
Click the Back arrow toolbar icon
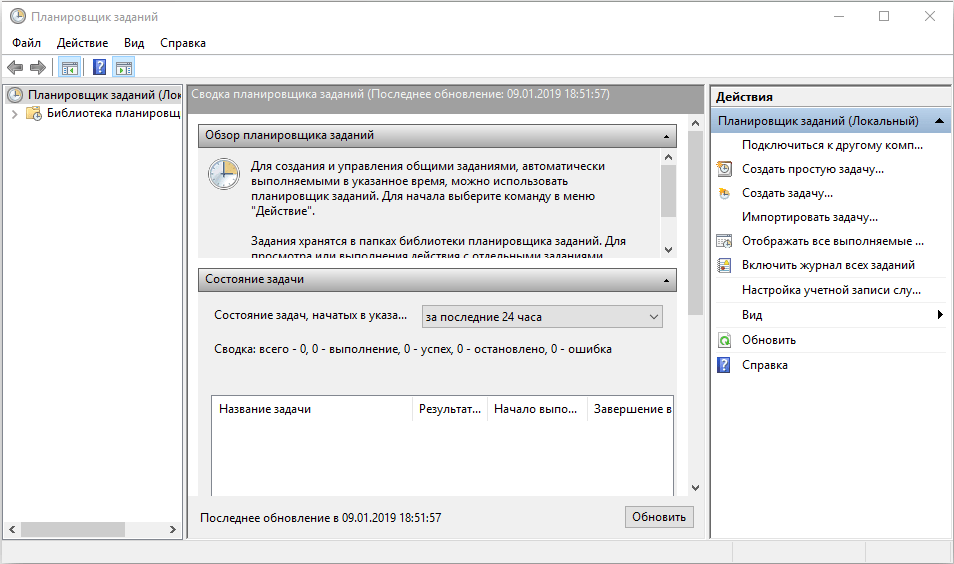point(15,68)
